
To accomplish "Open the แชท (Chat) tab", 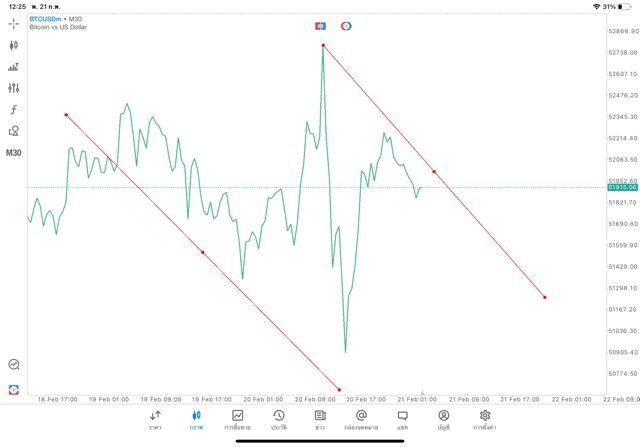I will [x=402, y=419].
